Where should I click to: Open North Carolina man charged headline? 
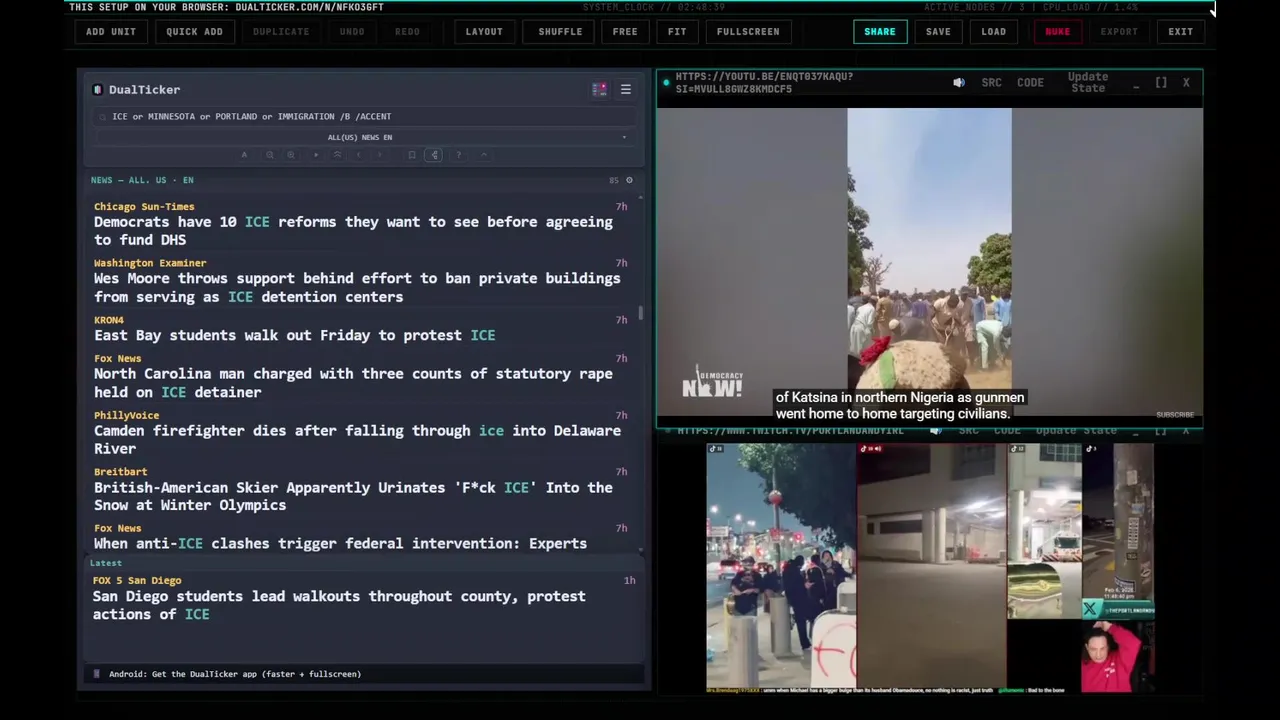tap(353, 383)
